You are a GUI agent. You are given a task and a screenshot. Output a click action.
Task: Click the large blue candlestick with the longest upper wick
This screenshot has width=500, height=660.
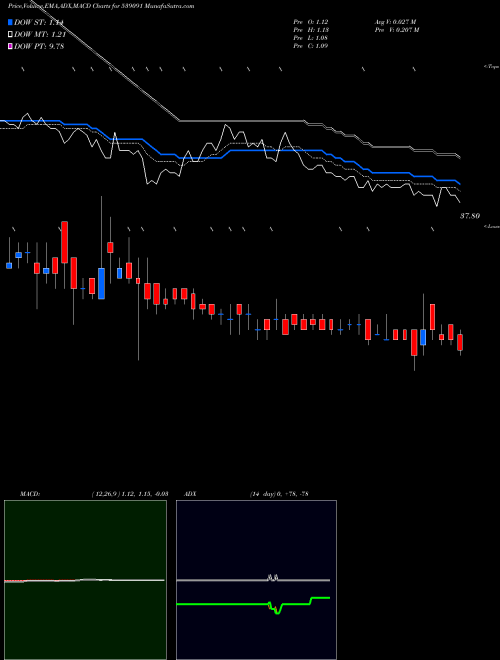(x=101, y=283)
